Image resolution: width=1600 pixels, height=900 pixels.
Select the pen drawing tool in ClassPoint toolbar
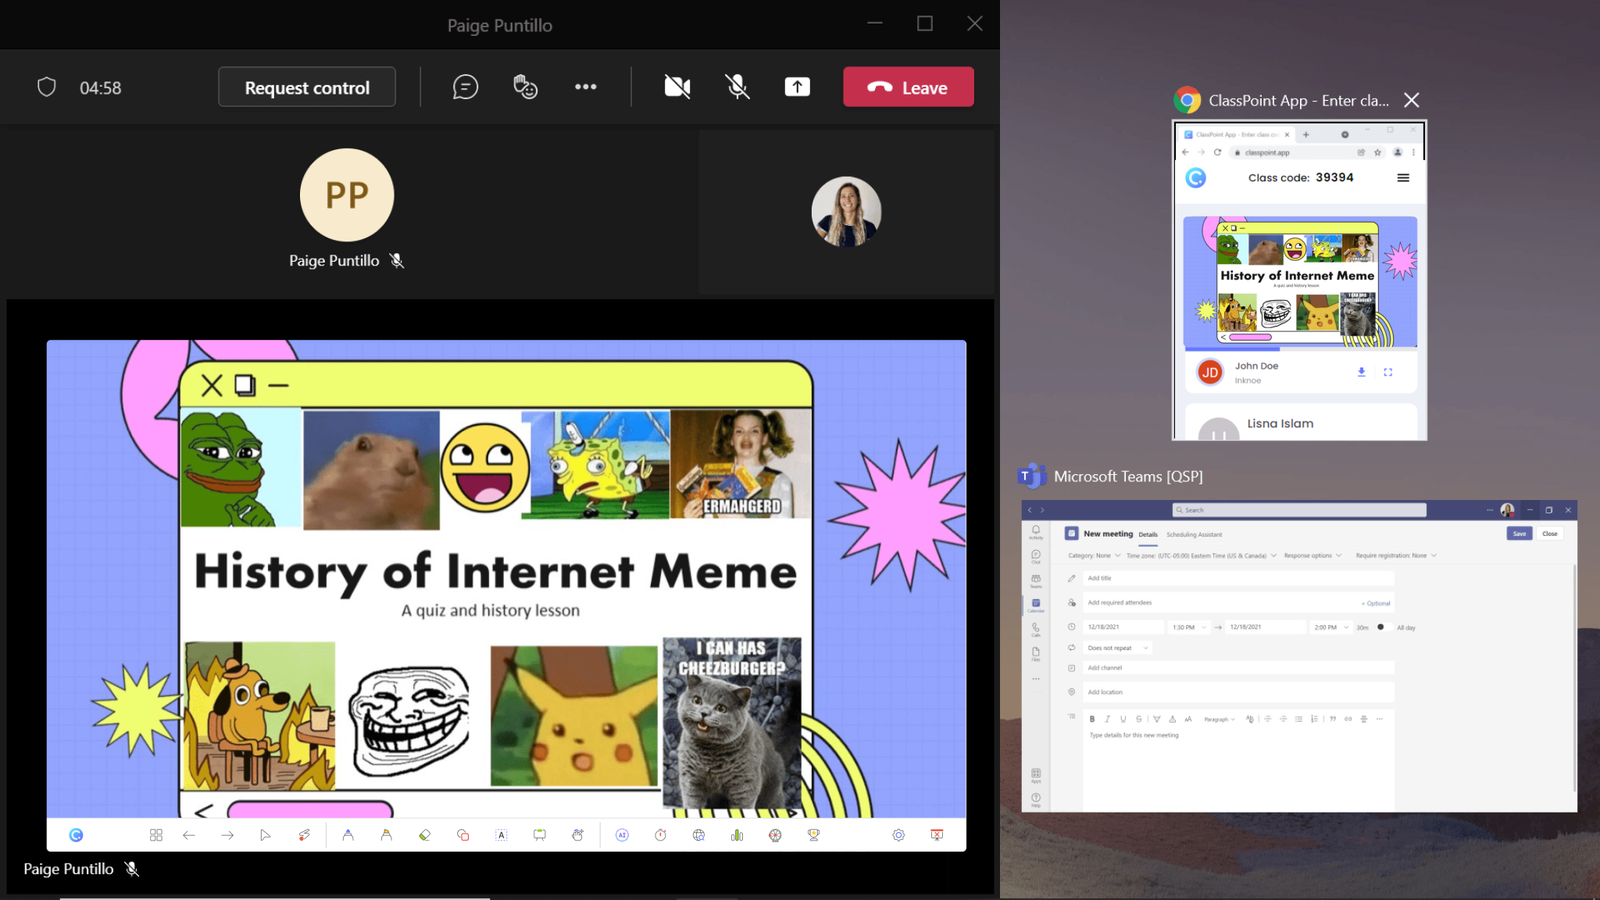349,834
